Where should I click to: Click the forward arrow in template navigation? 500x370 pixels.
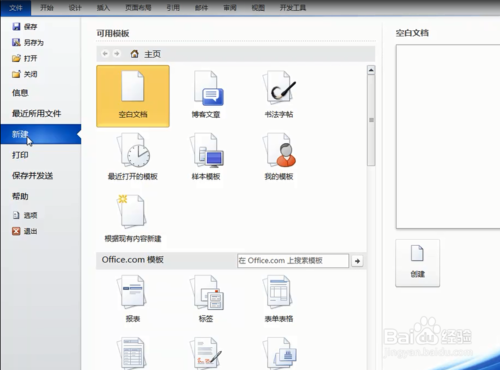click(x=117, y=54)
